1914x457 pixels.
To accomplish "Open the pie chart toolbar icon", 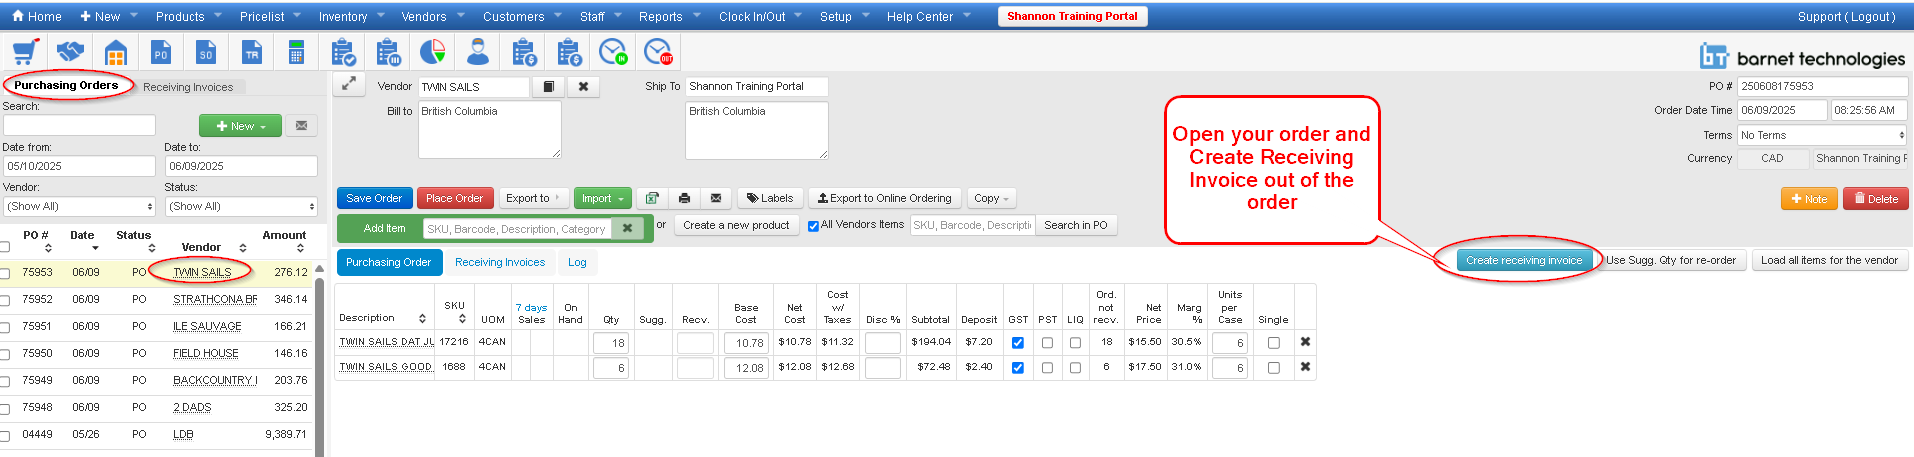I will click(432, 52).
